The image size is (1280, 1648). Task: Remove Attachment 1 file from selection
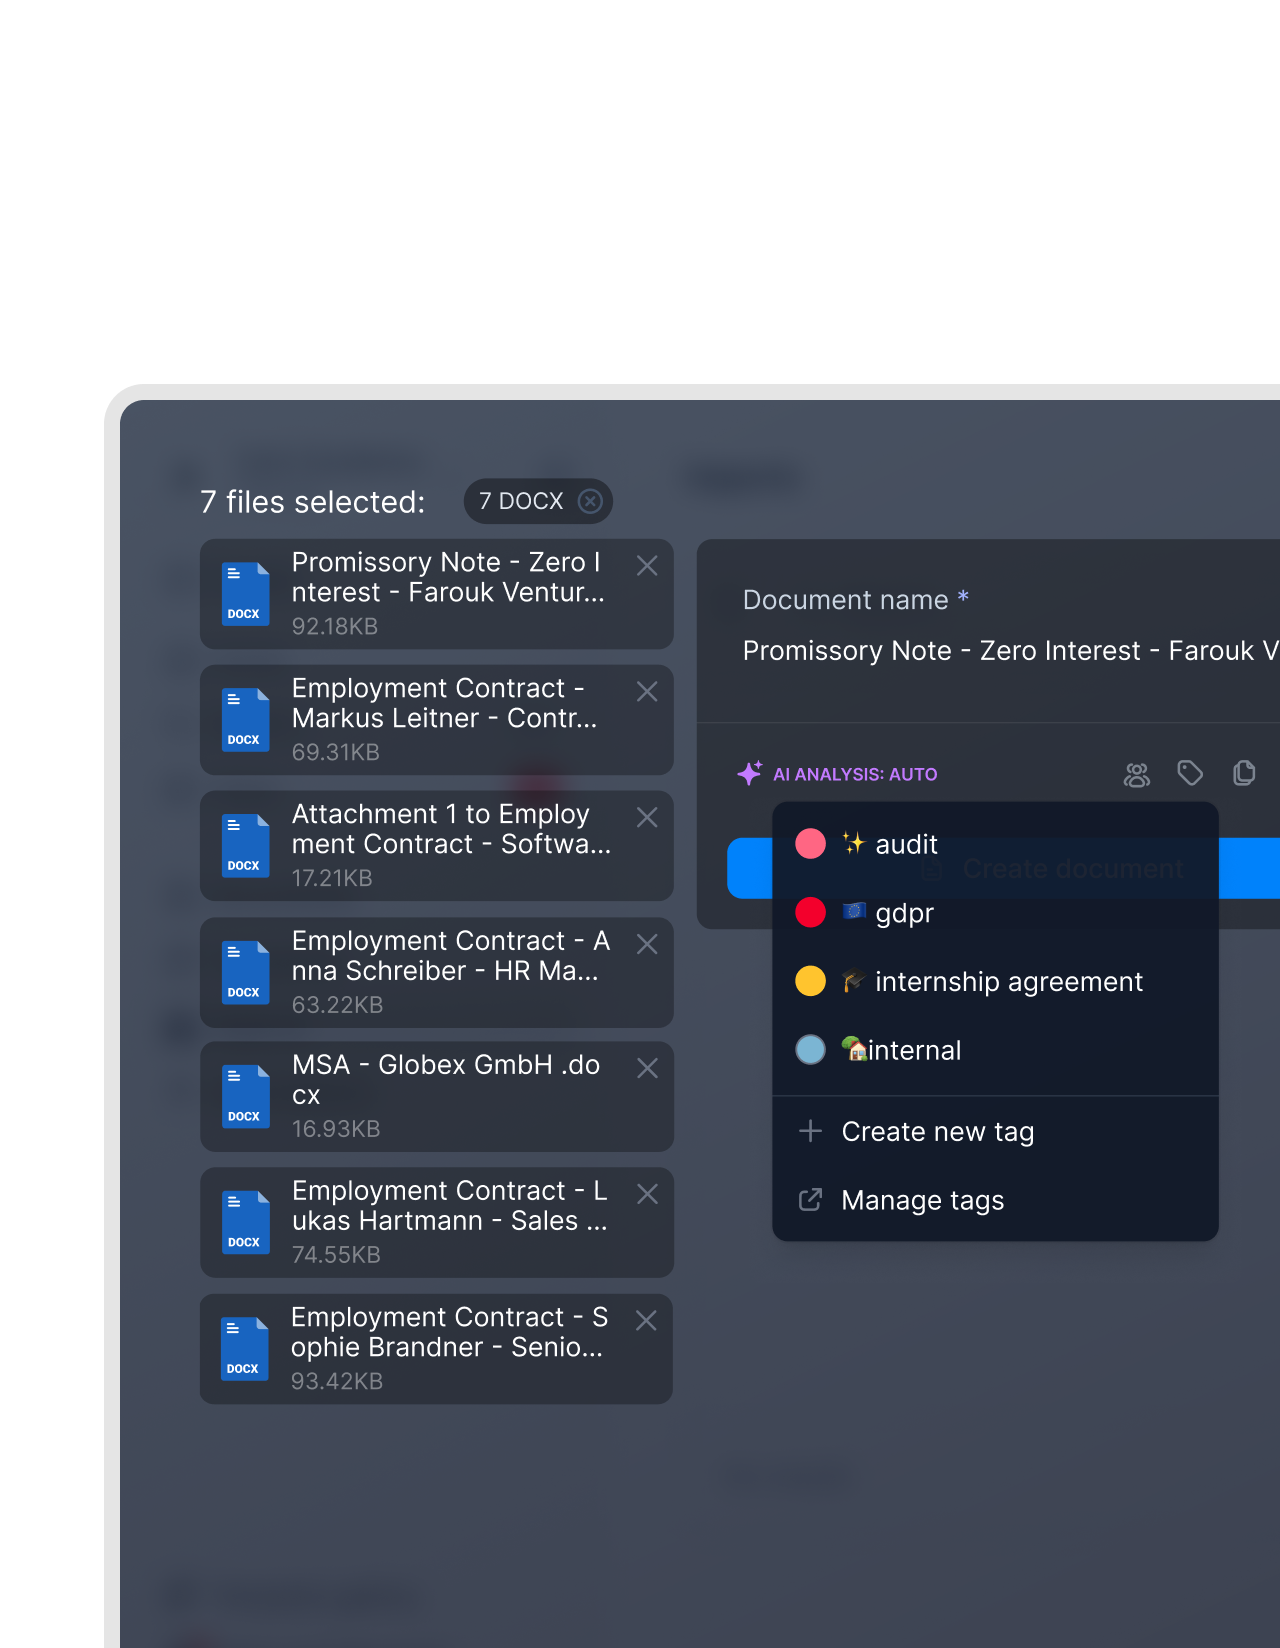[x=647, y=818]
